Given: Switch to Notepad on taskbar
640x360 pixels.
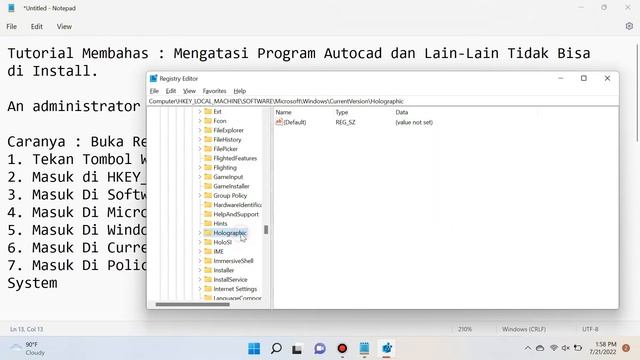Looking at the screenshot, I should pos(364,348).
